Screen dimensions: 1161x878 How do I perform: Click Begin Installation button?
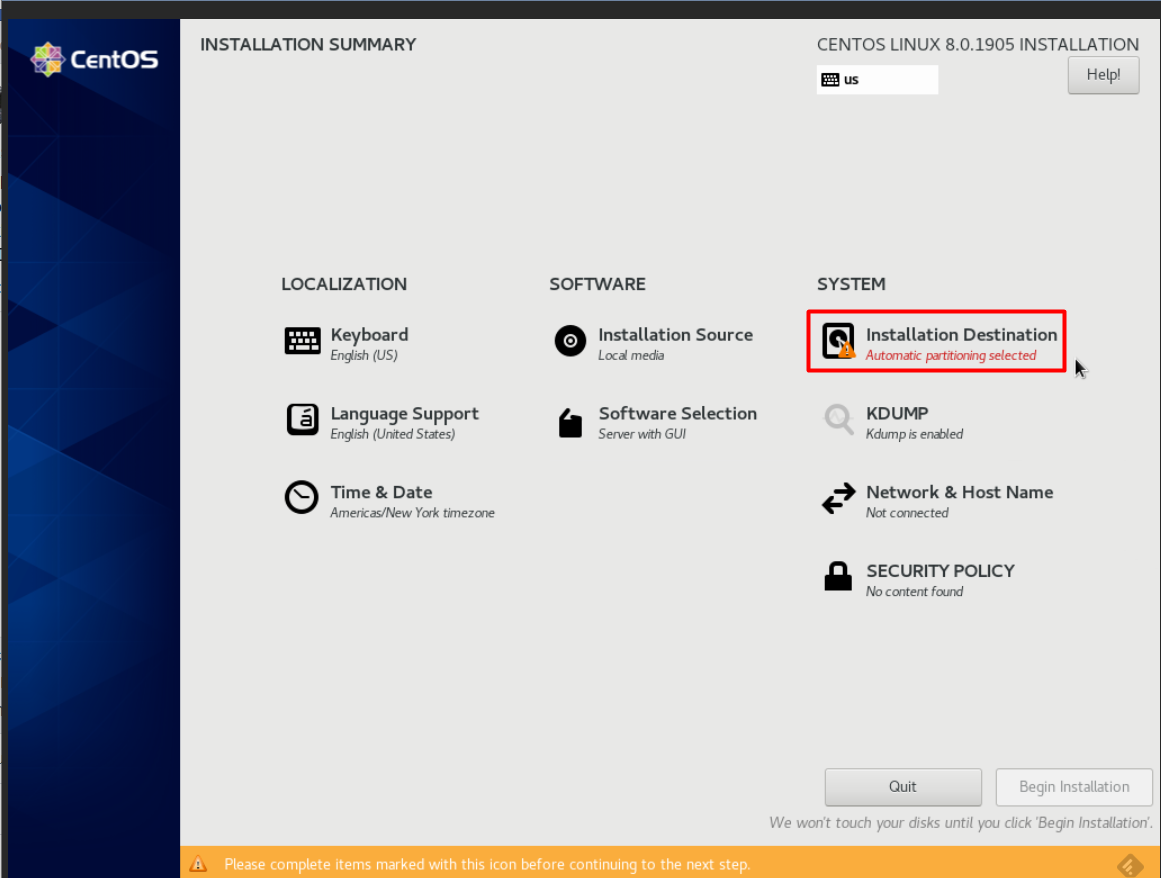[1074, 786]
